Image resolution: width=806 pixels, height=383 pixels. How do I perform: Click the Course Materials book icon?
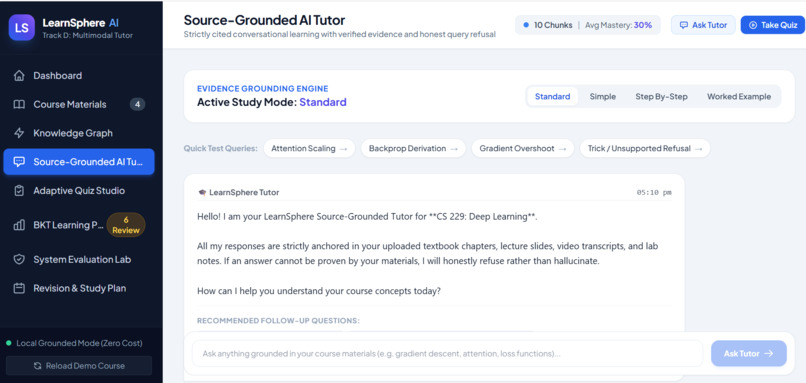[19, 104]
